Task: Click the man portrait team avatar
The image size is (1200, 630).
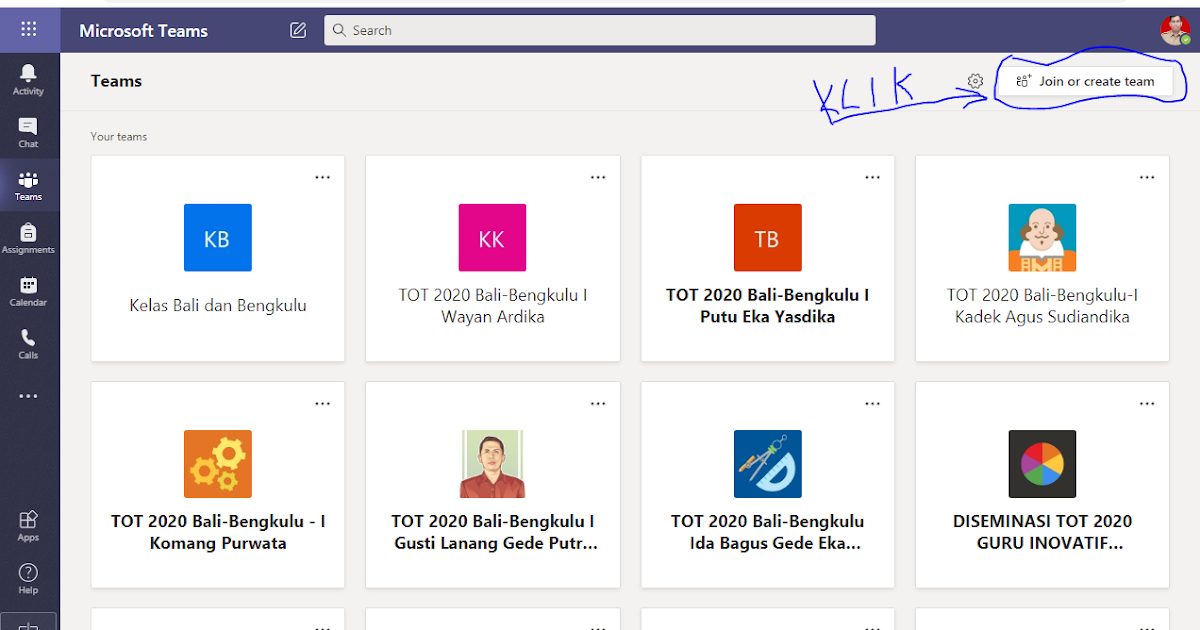Action: coord(492,464)
